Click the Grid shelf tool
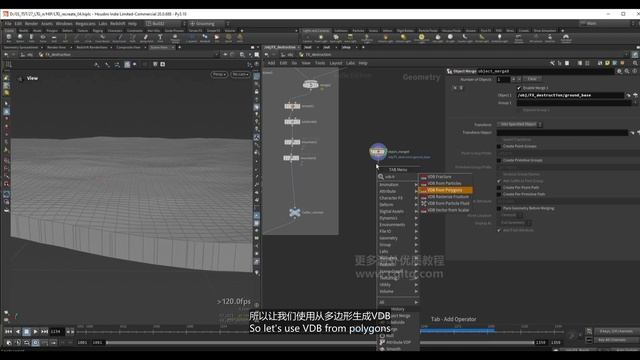Viewport: 640px width, 360px height. (54, 38)
